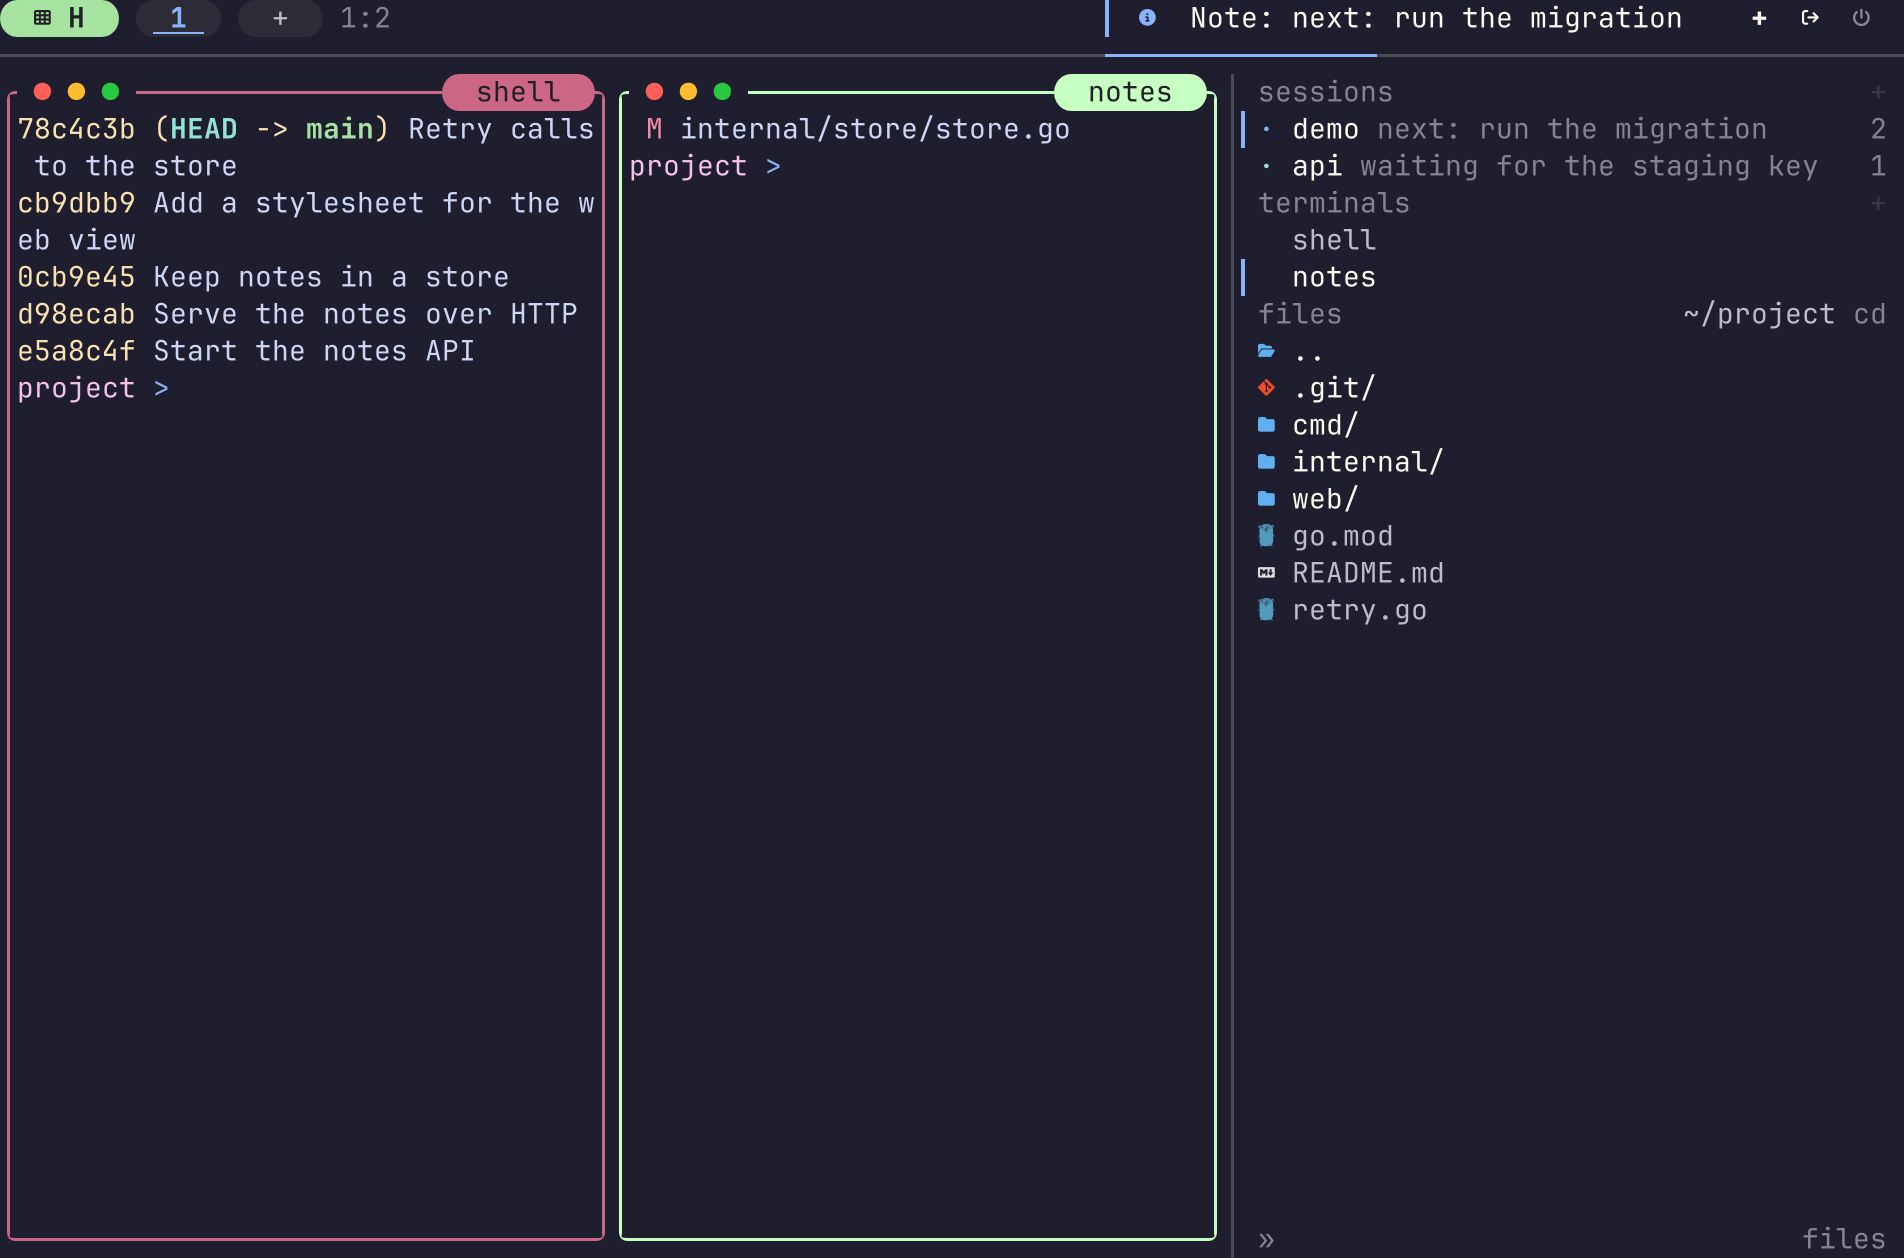Click internal/store/store.go in notes pane
Image resolution: width=1904 pixels, height=1258 pixels.
click(875, 129)
